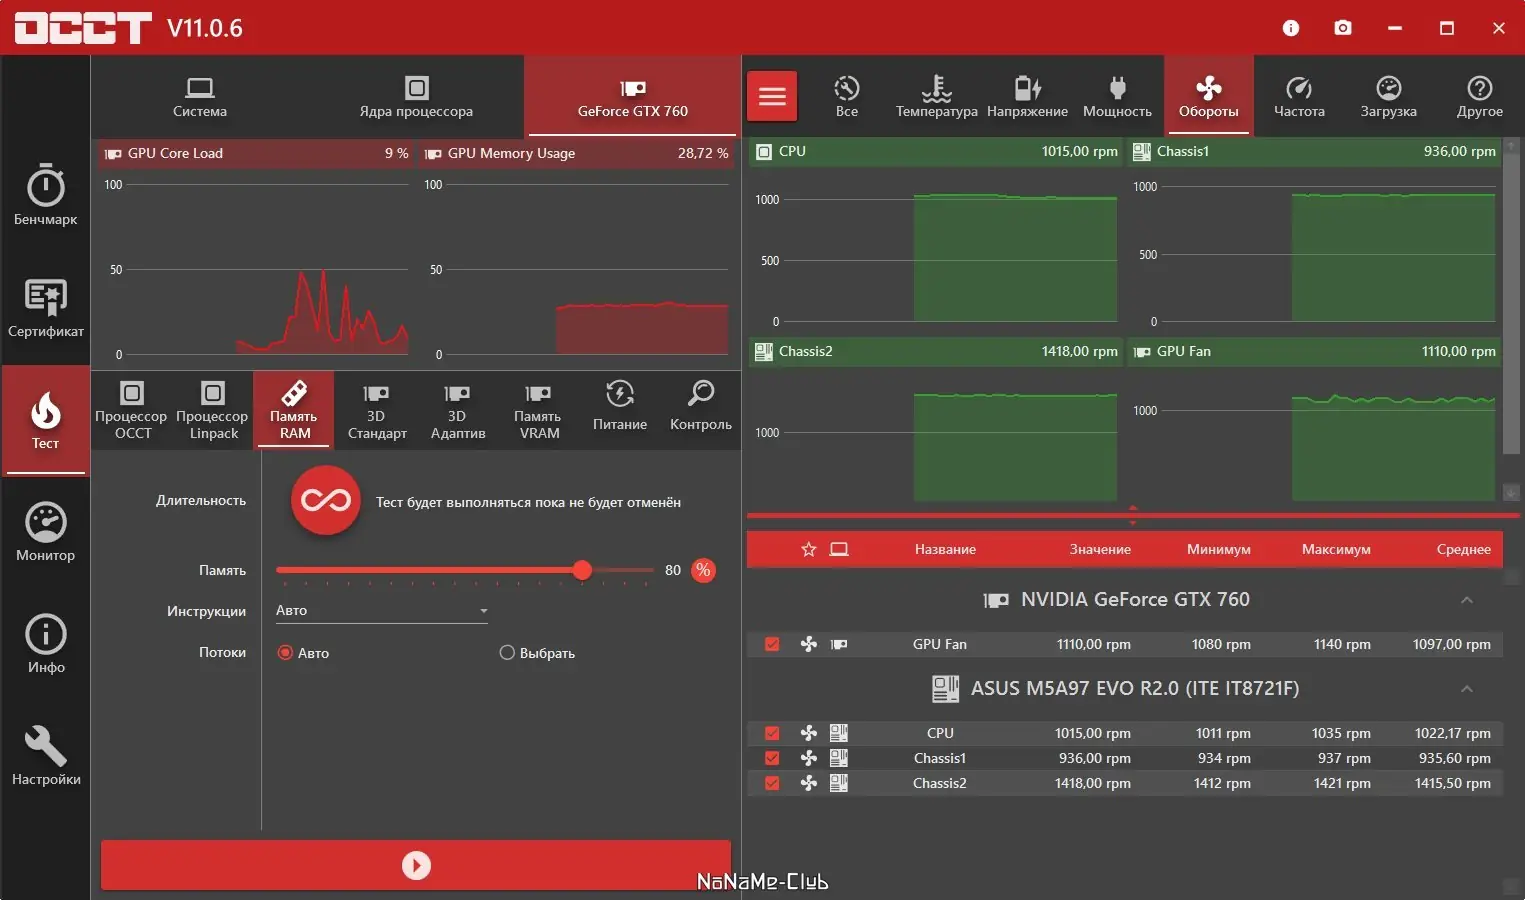Click the memory percentage slider handle
The image size is (1525, 900).
582,570
